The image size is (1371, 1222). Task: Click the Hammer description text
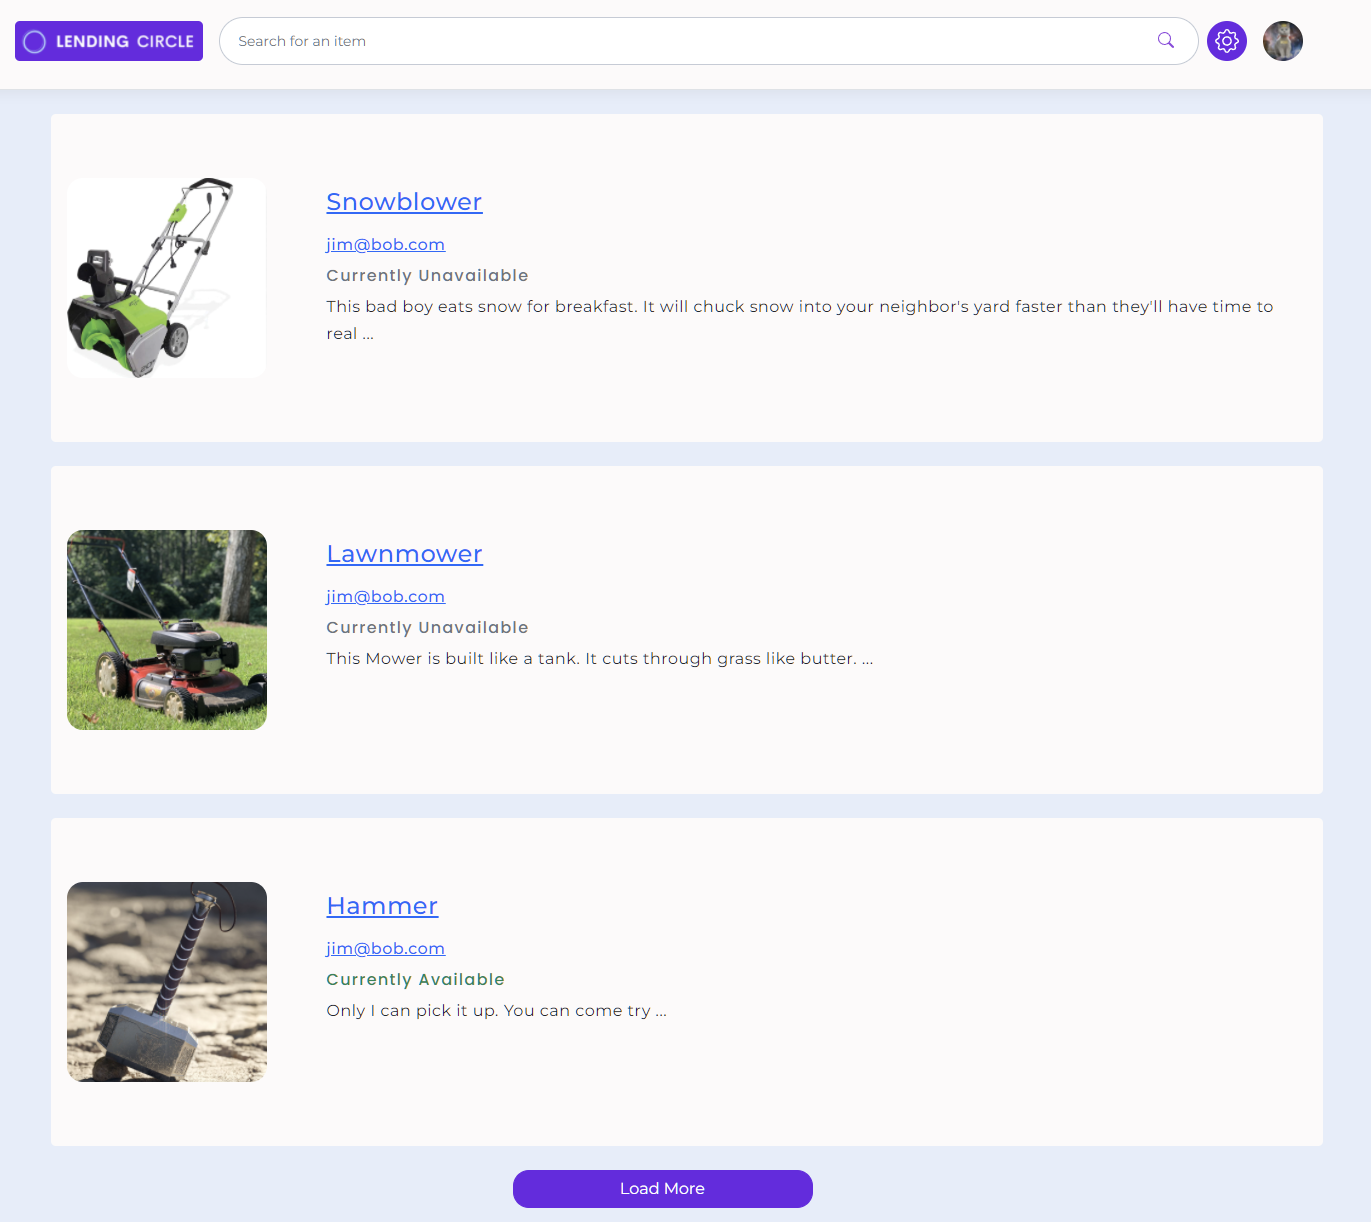496,1011
